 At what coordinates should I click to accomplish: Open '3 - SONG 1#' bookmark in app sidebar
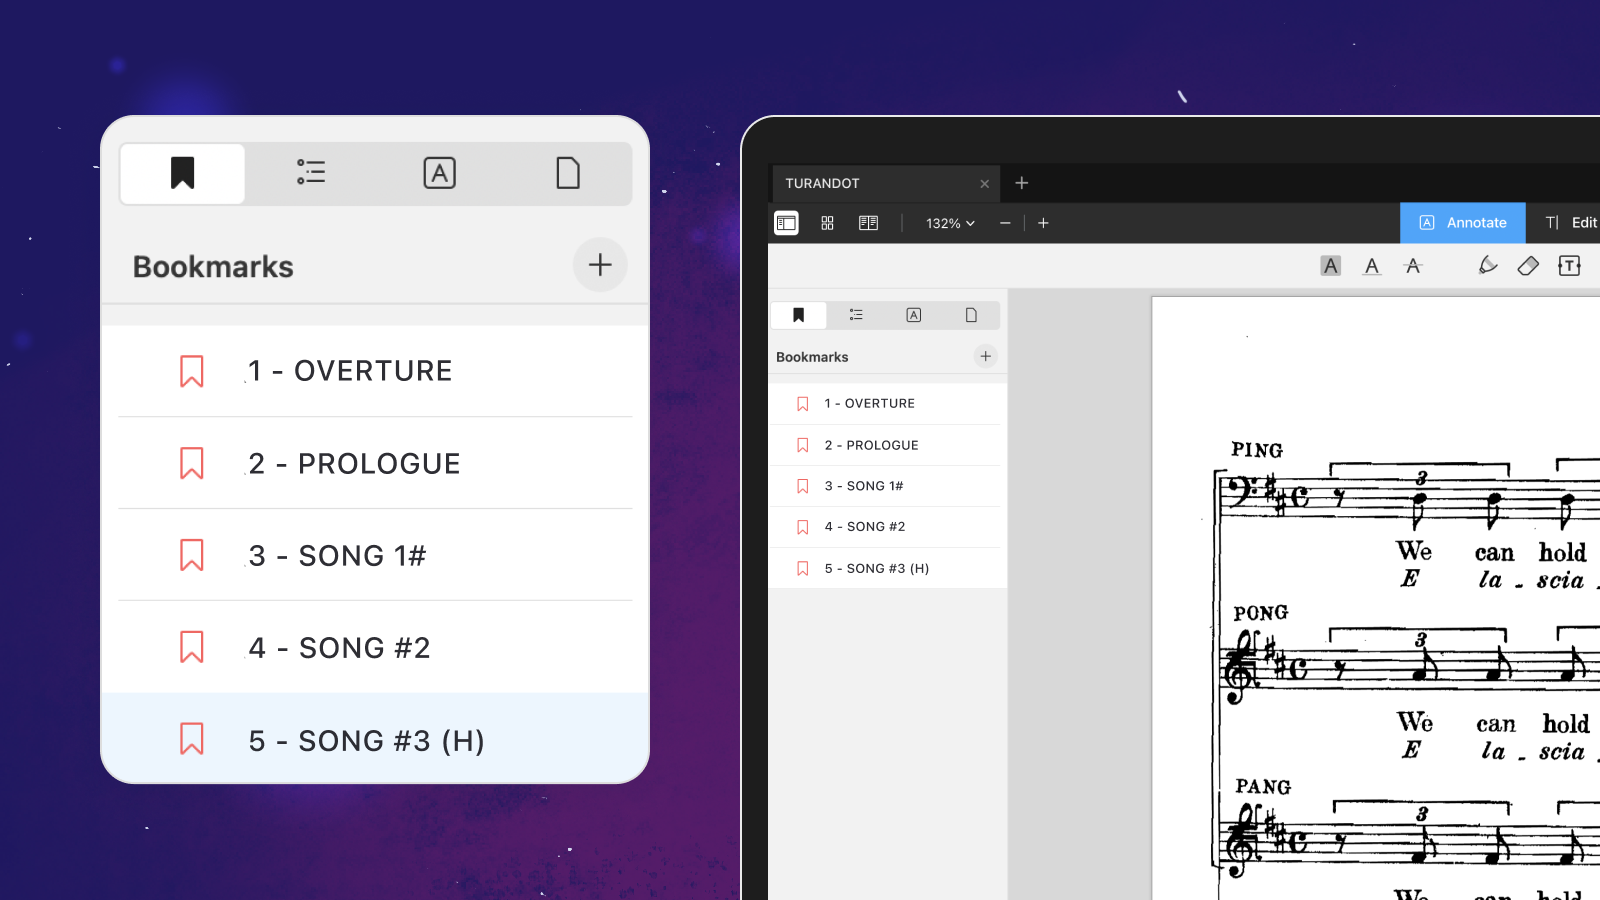(x=887, y=486)
